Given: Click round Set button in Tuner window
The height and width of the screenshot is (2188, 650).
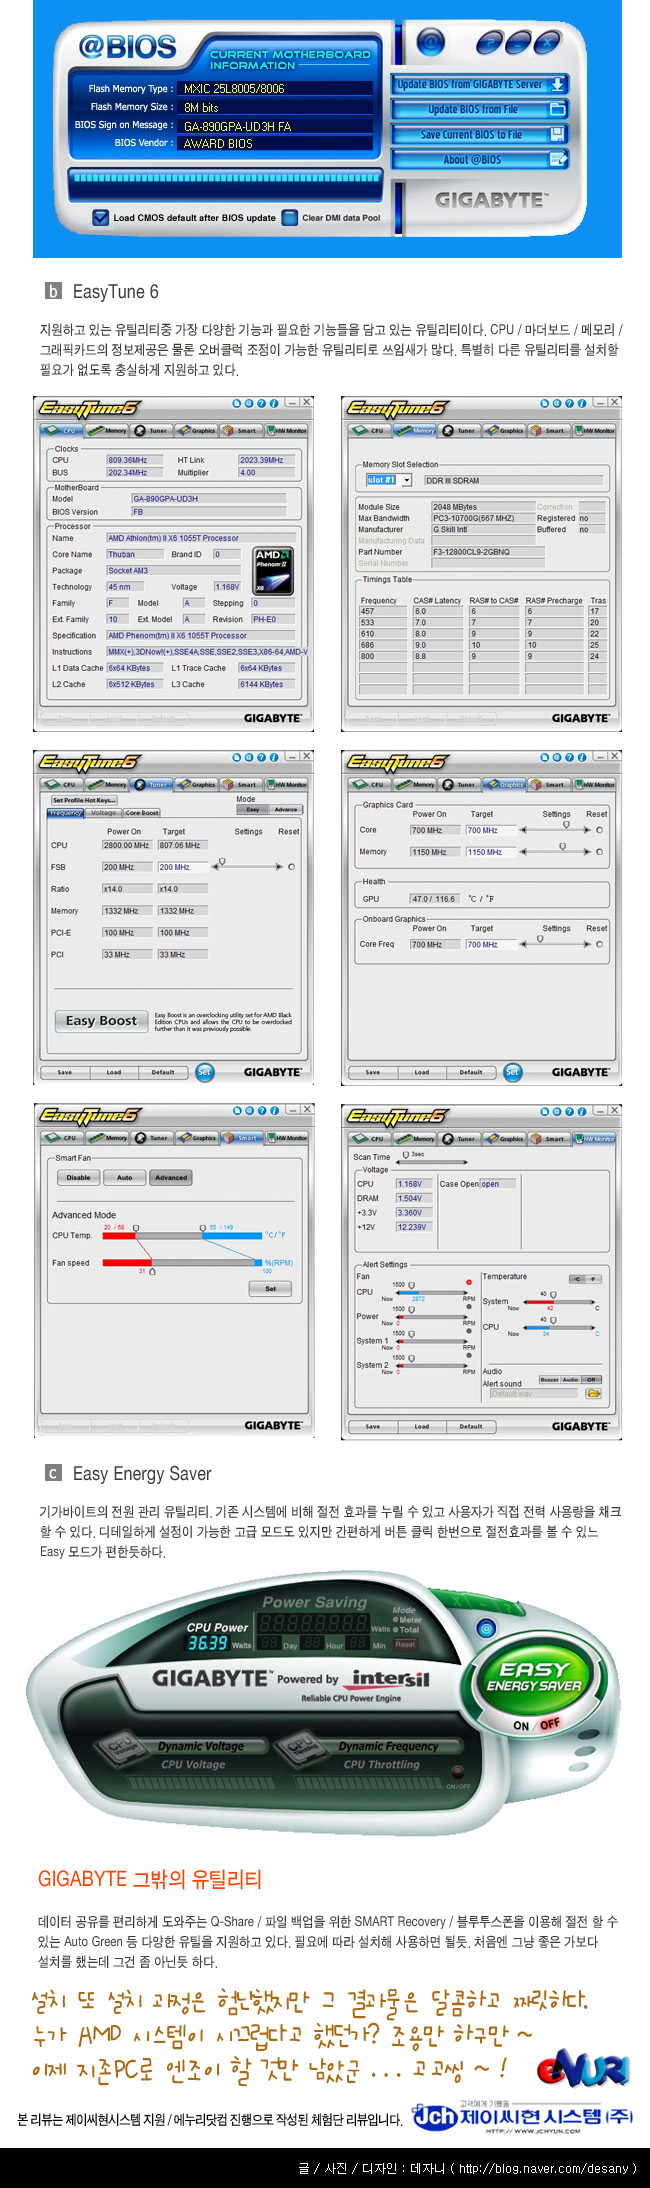Looking at the screenshot, I should click(204, 1071).
